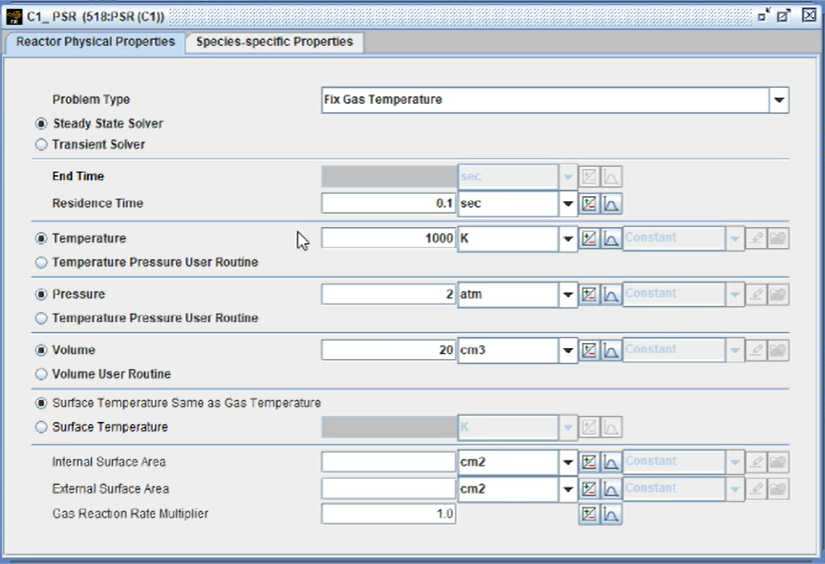Select Temperature Pressure User Routine below Pressure
This screenshot has width=825, height=564.
[x=41, y=318]
